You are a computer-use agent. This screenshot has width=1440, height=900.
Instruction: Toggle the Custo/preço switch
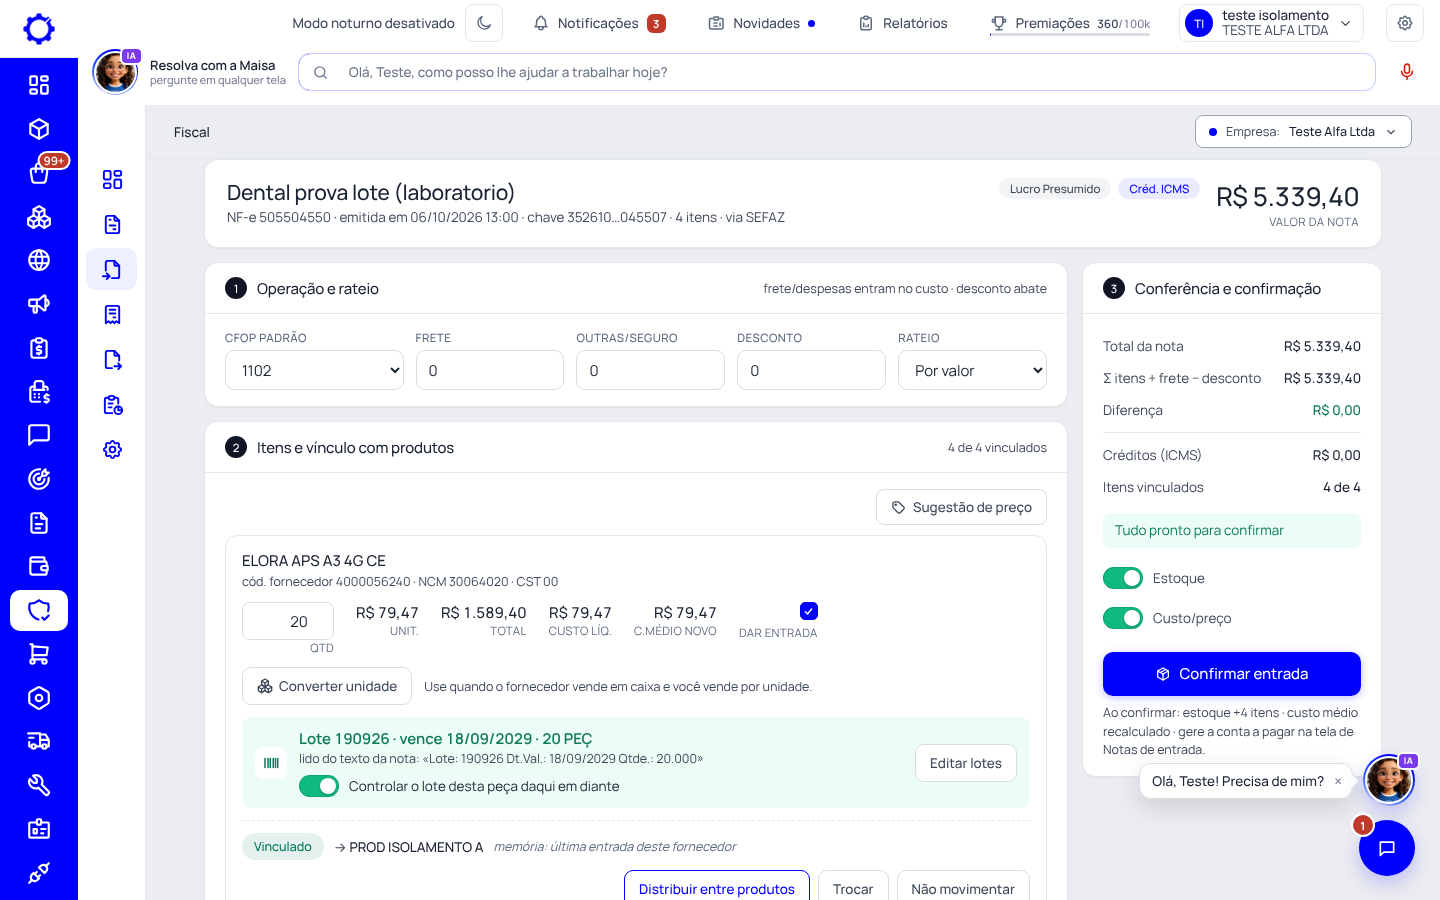pyautogui.click(x=1123, y=618)
